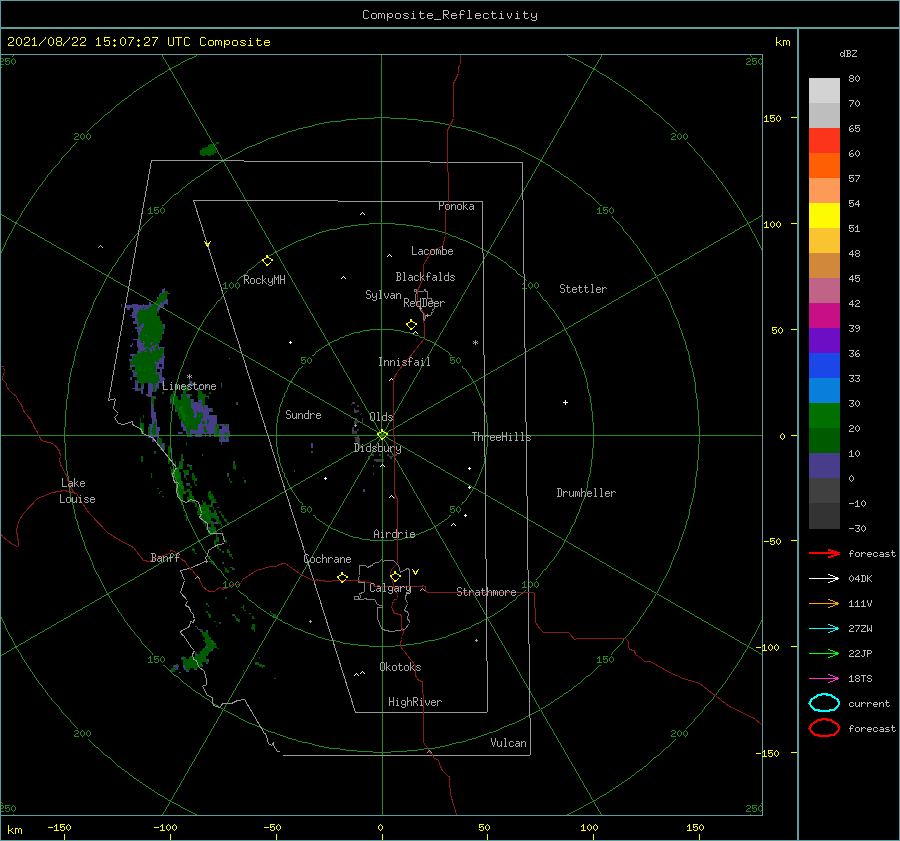The height and width of the screenshot is (841, 900).
Task: Click the Lake Louise label on map
Action: pos(77,491)
